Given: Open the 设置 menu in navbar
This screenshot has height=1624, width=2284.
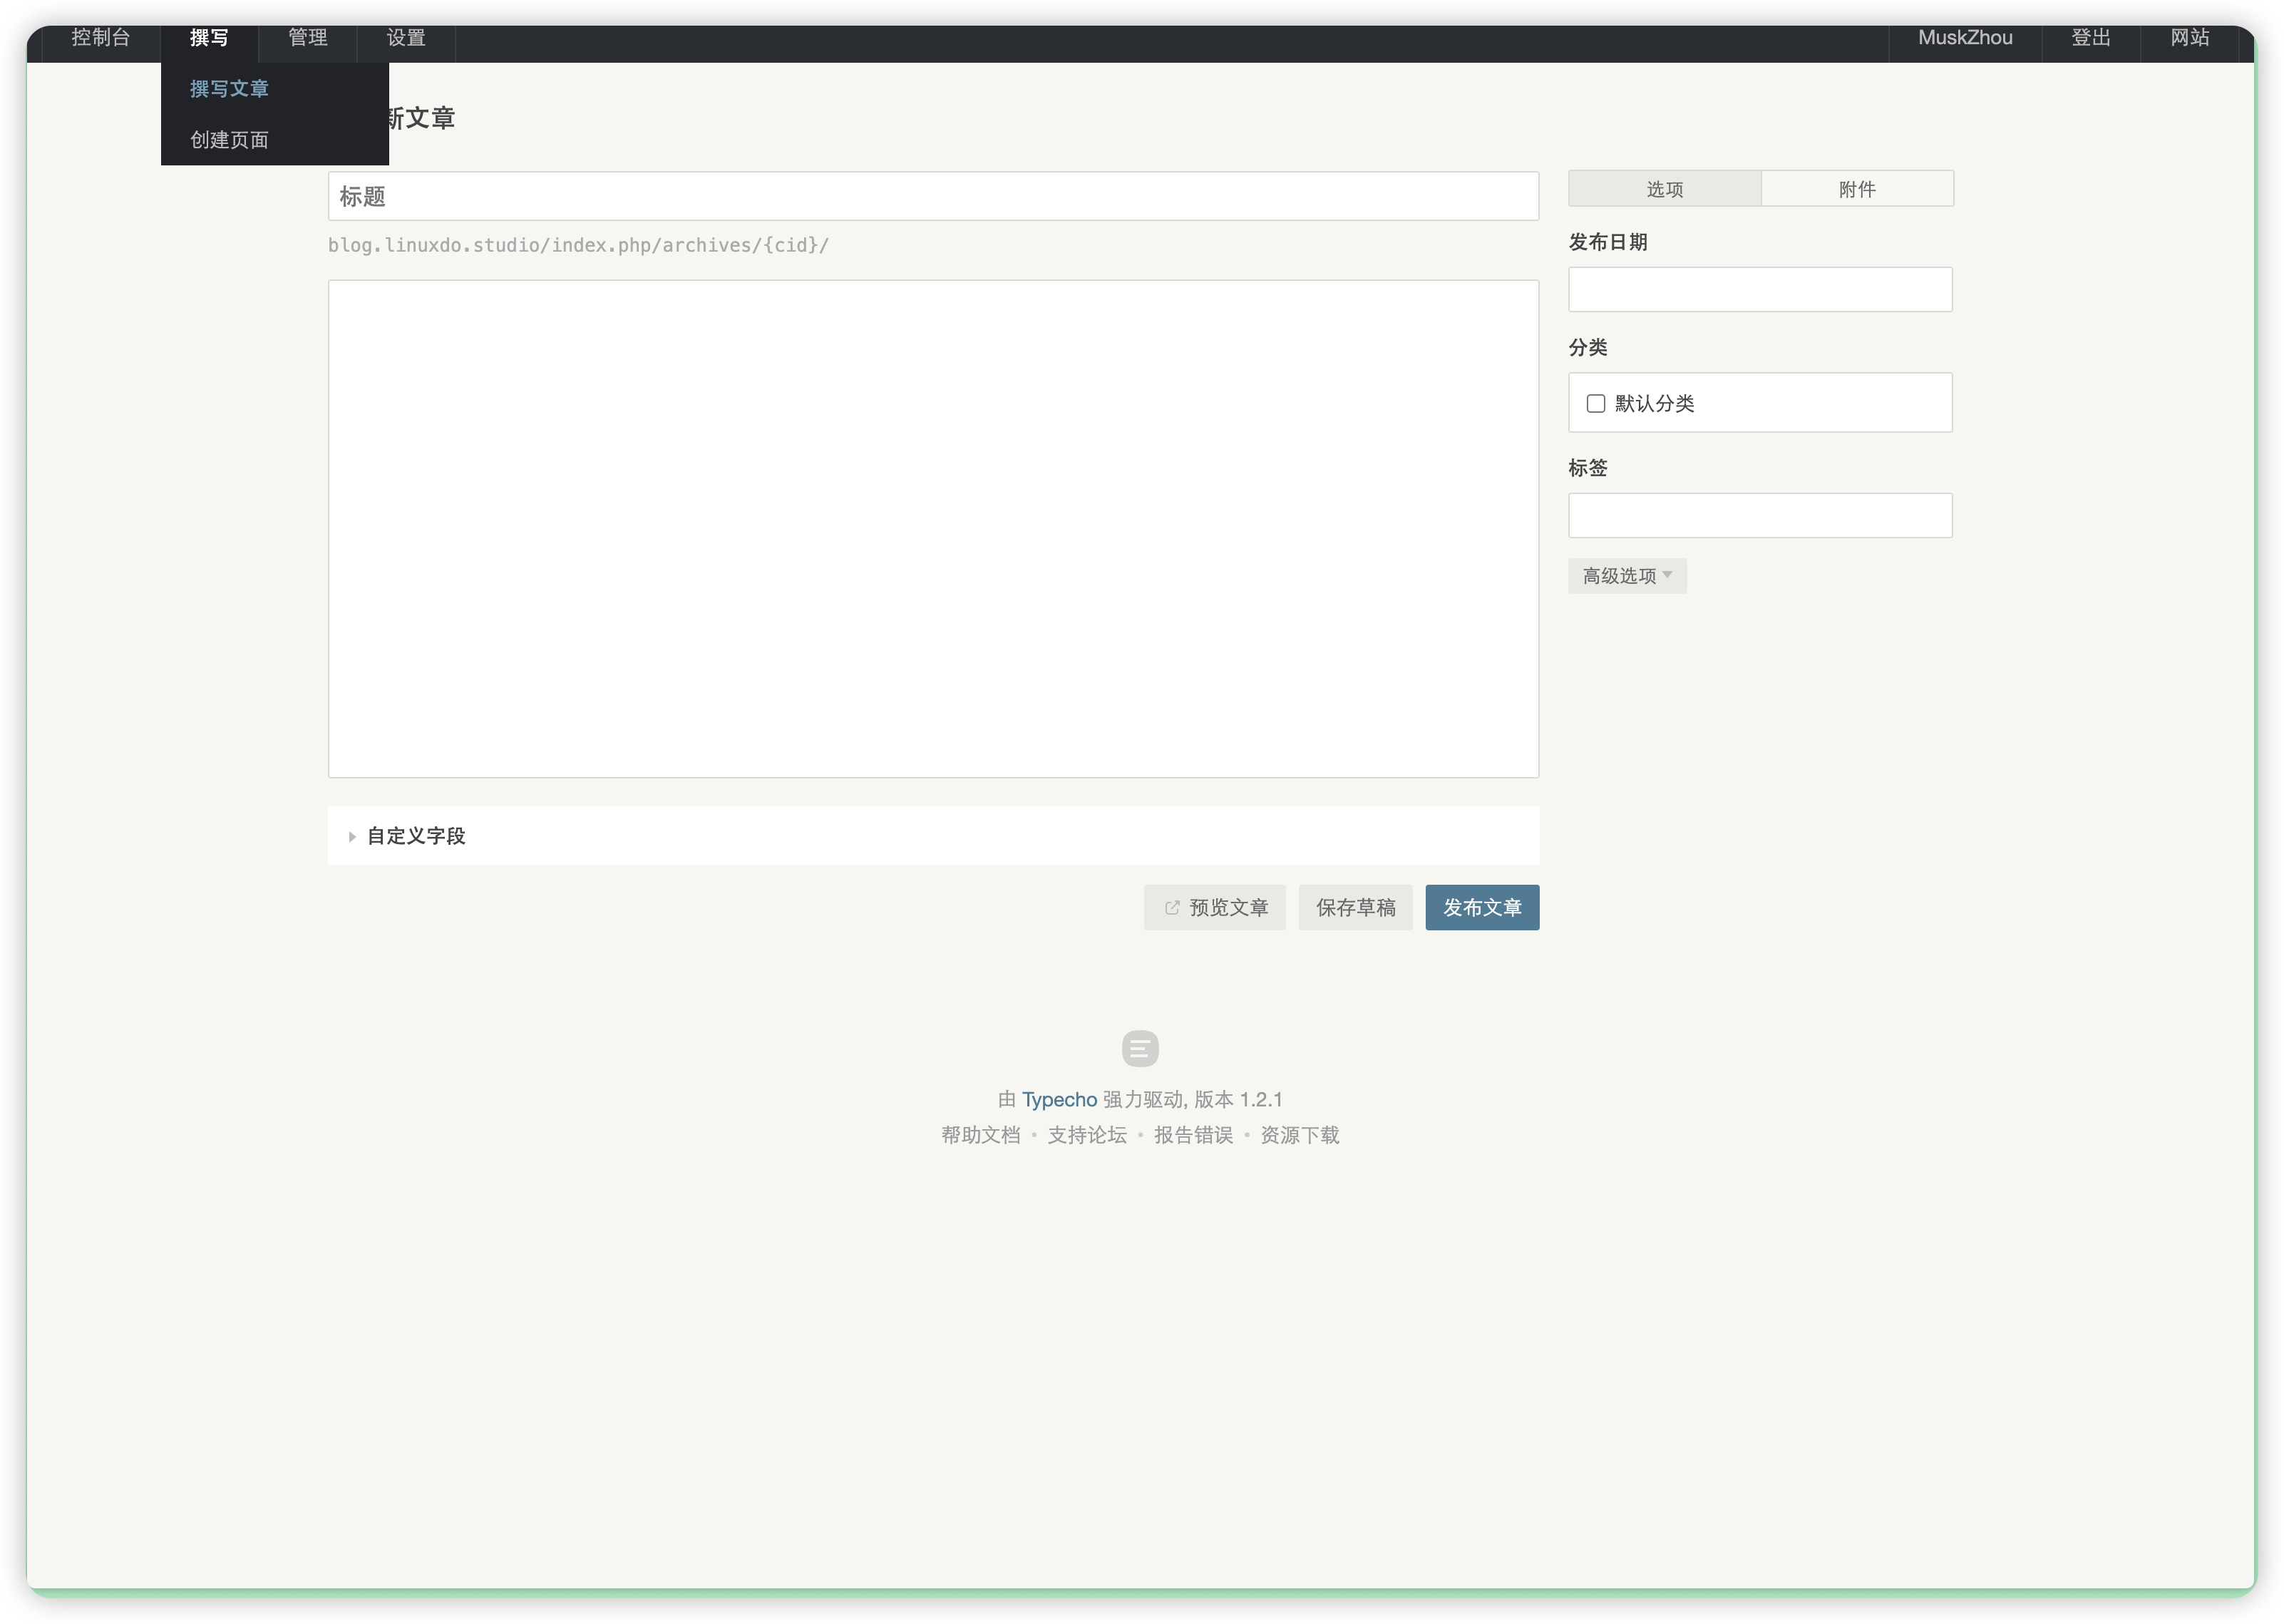Looking at the screenshot, I should coord(406,38).
